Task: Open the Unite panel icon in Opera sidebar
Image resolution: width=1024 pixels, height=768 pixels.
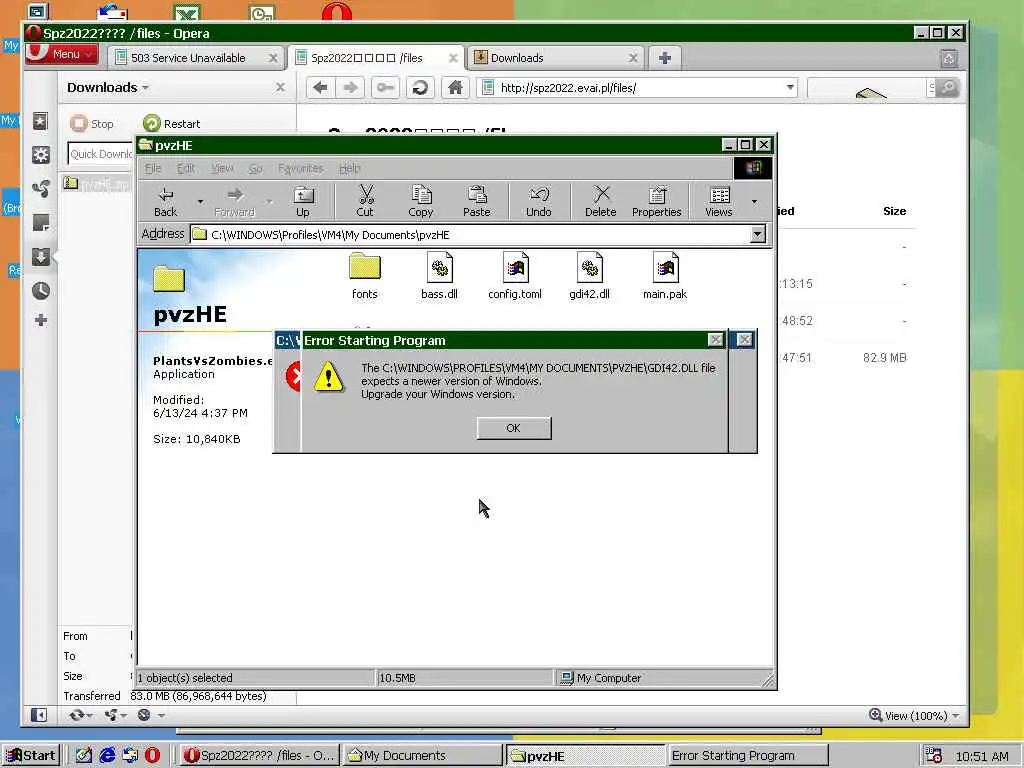Action: coord(40,189)
